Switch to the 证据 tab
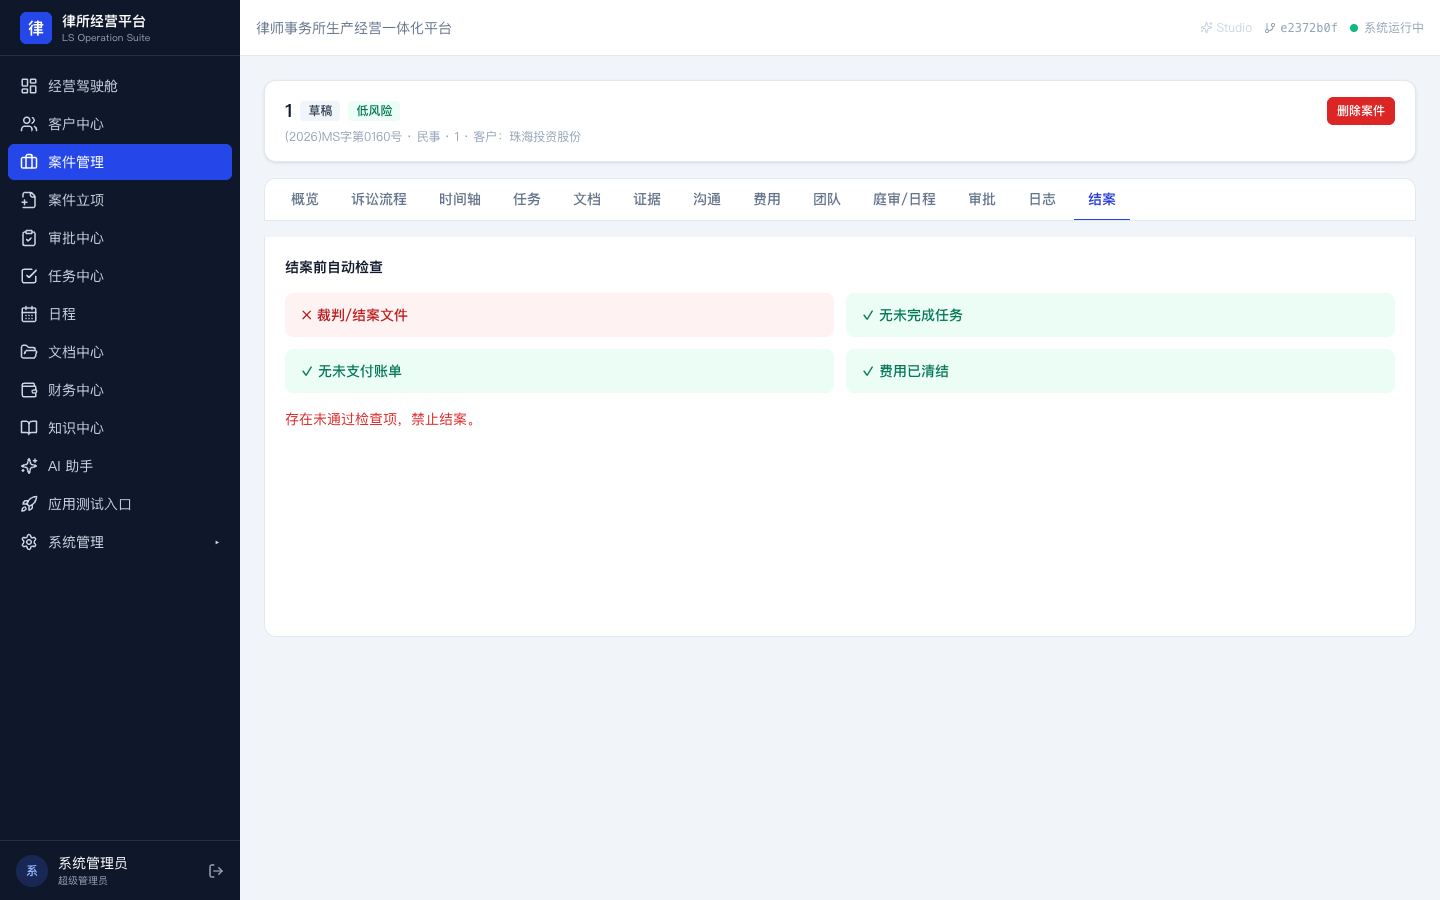 tap(647, 200)
